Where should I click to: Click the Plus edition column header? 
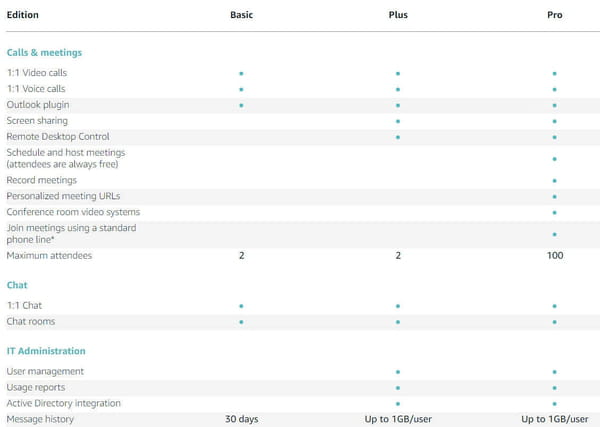398,15
